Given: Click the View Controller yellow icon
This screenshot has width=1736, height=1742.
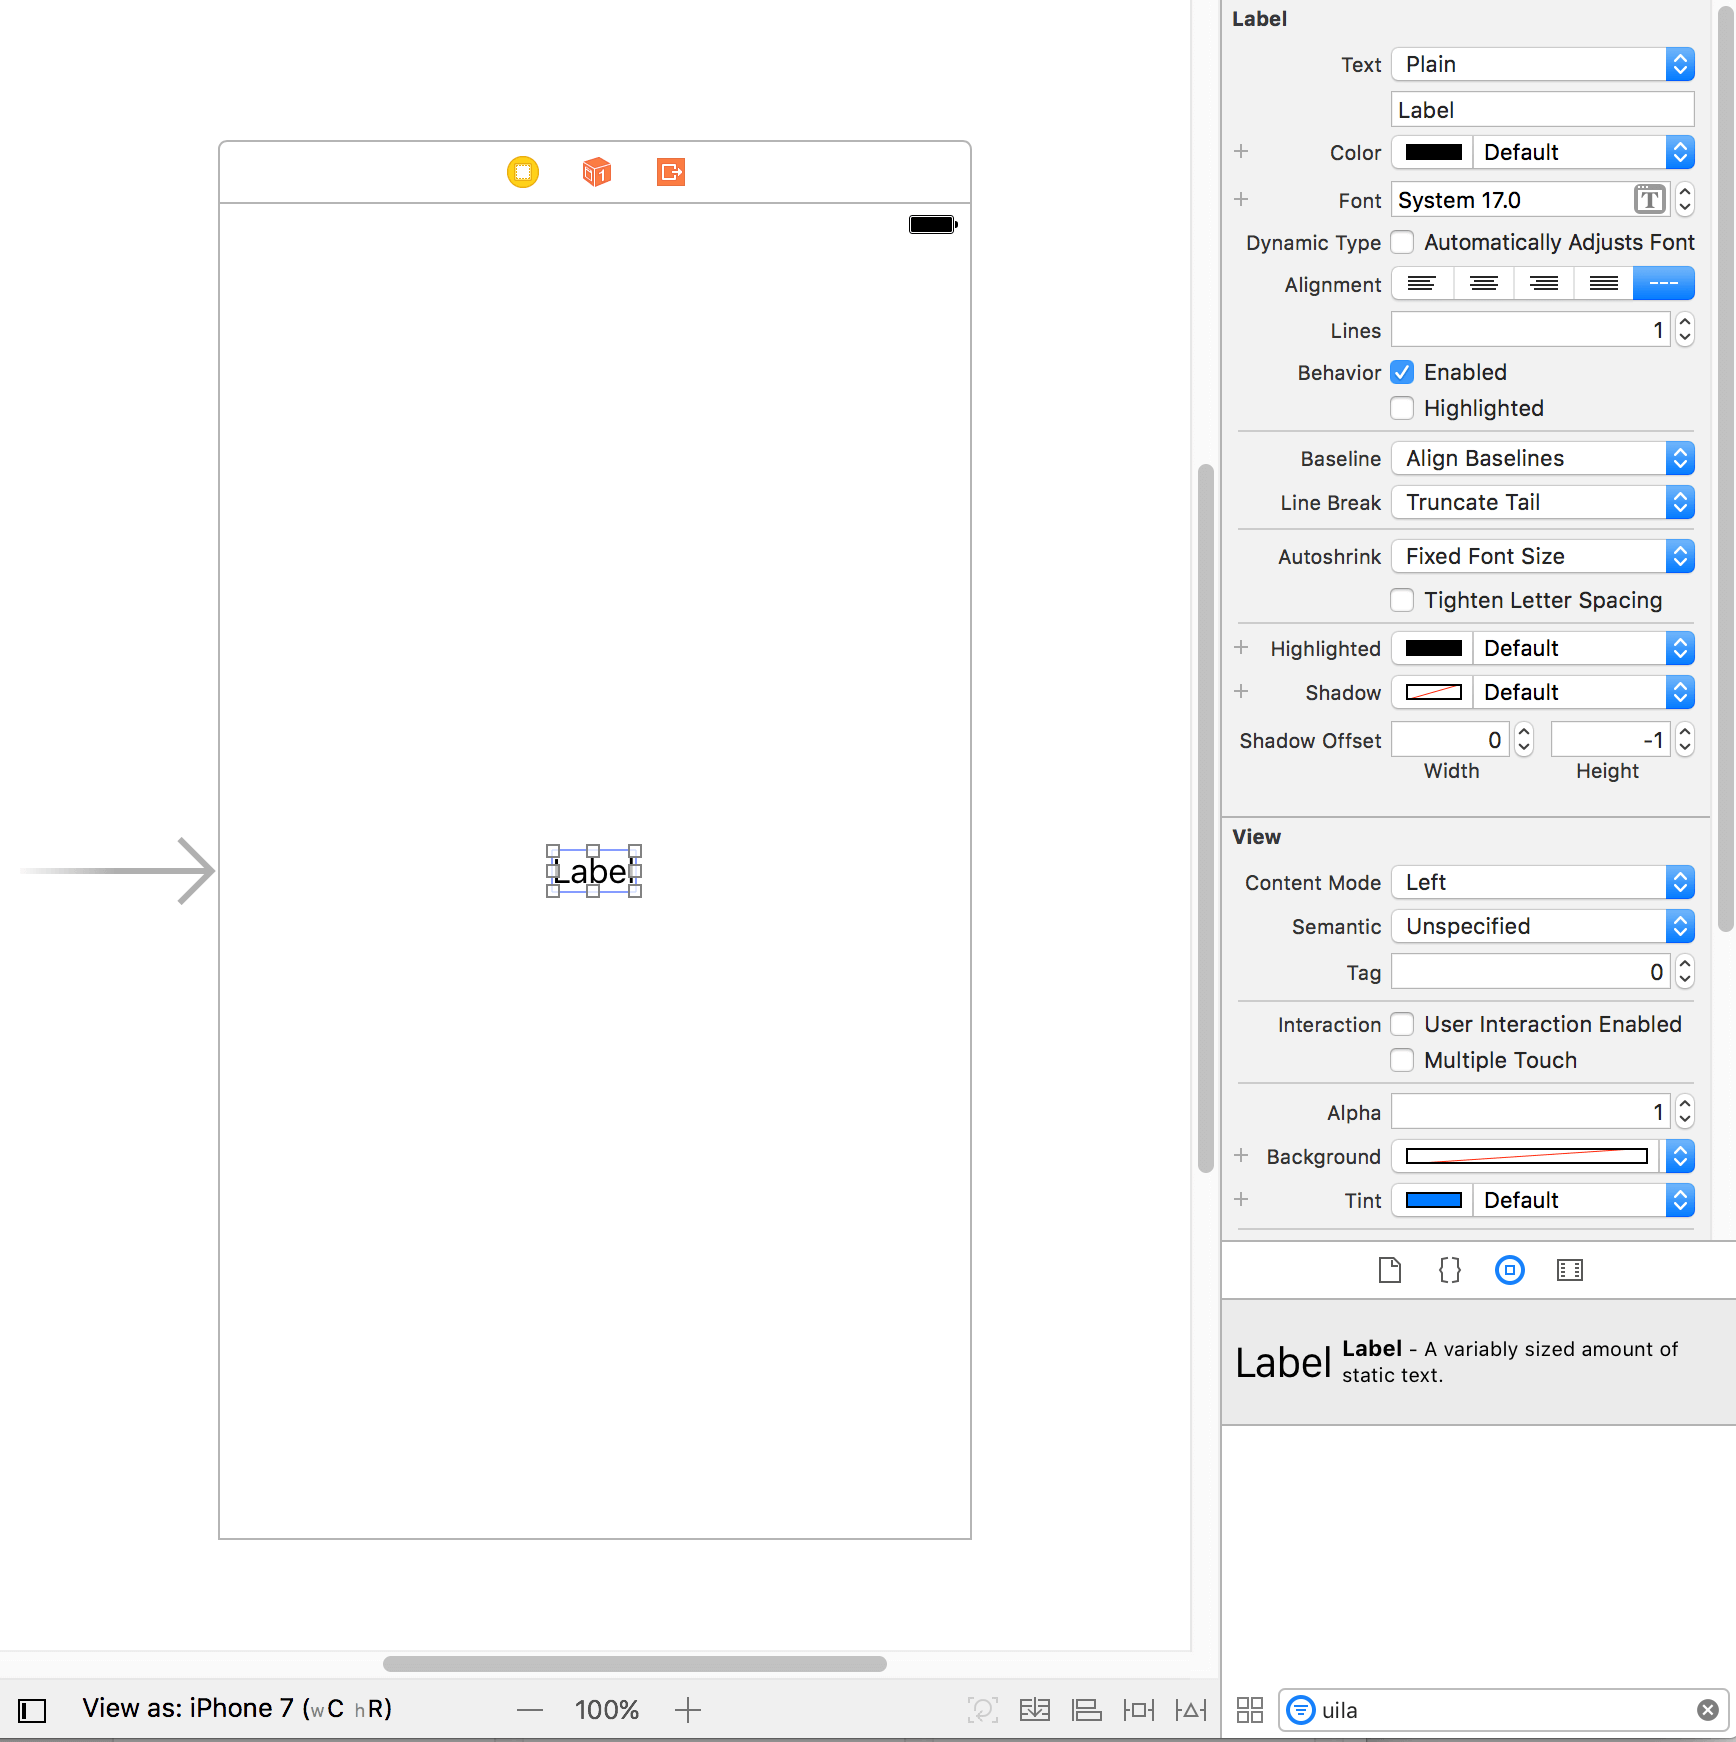Looking at the screenshot, I should click(x=523, y=172).
